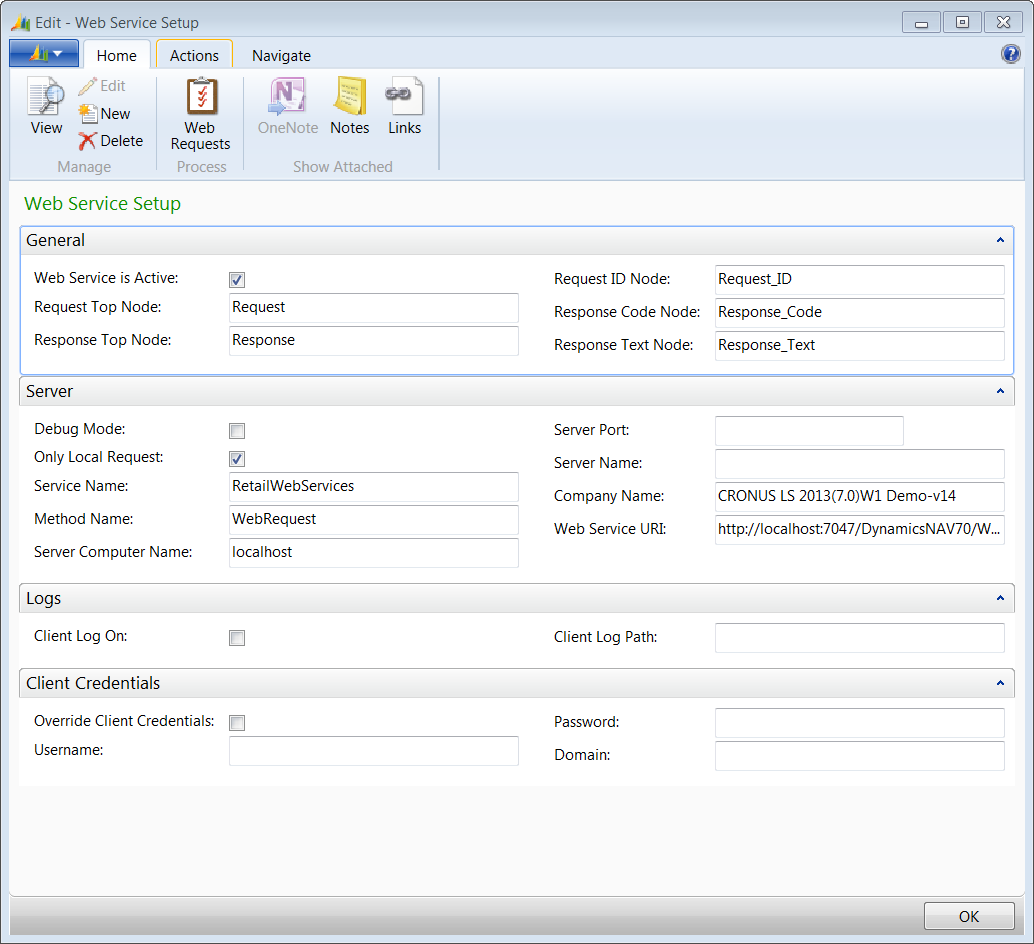Click into the Server Port field
The height and width of the screenshot is (944, 1034).
(x=808, y=431)
